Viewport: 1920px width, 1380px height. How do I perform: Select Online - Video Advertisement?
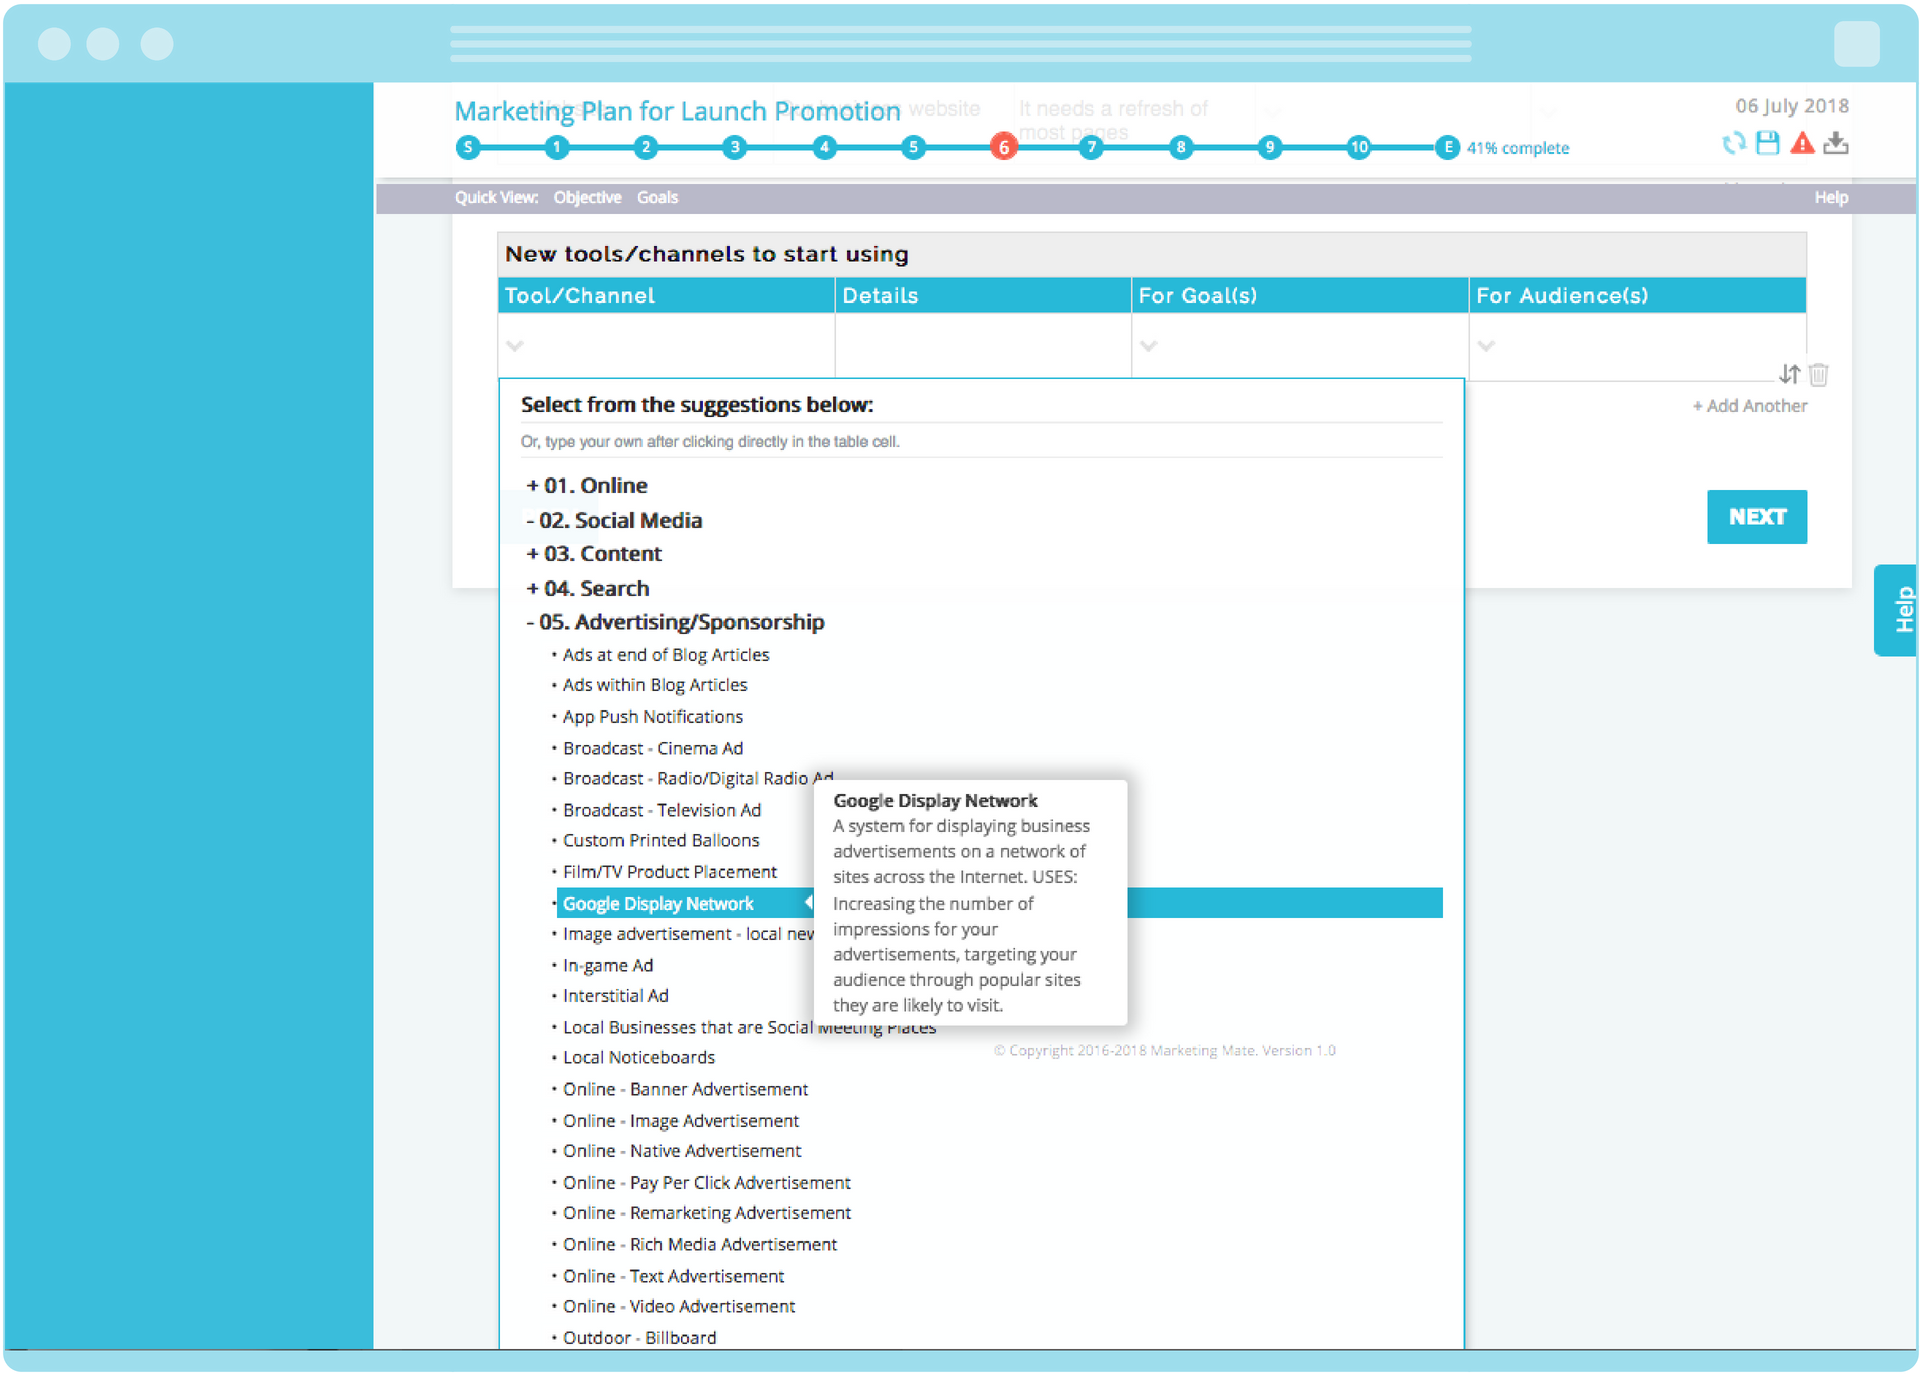[x=679, y=1306]
